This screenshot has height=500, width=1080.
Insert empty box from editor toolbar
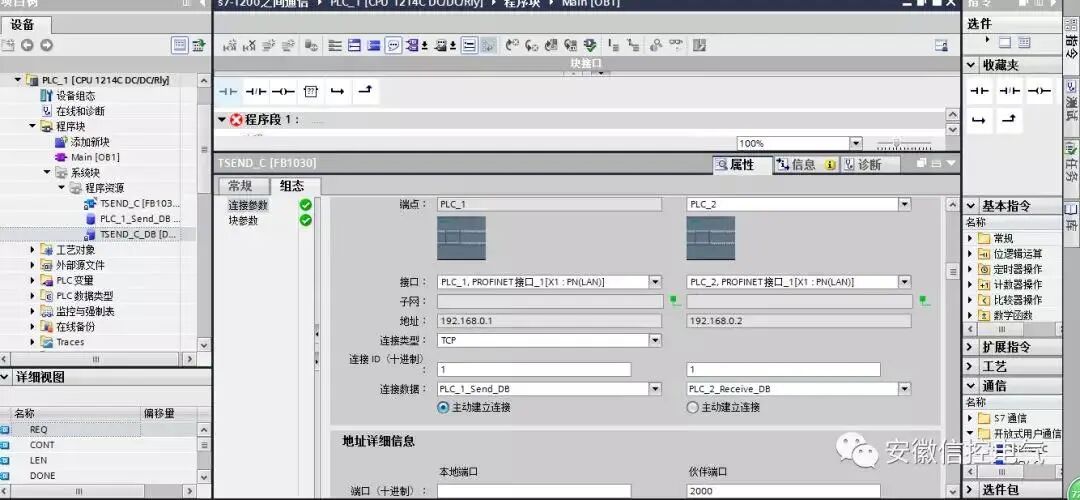311,92
